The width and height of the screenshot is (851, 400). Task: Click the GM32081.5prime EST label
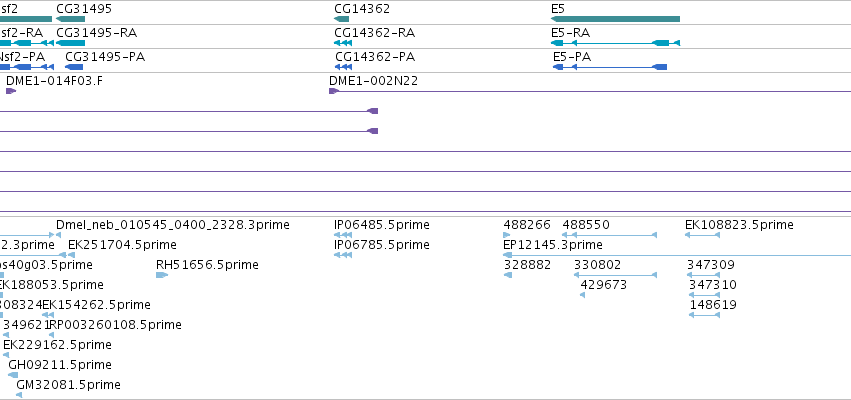(x=68, y=385)
